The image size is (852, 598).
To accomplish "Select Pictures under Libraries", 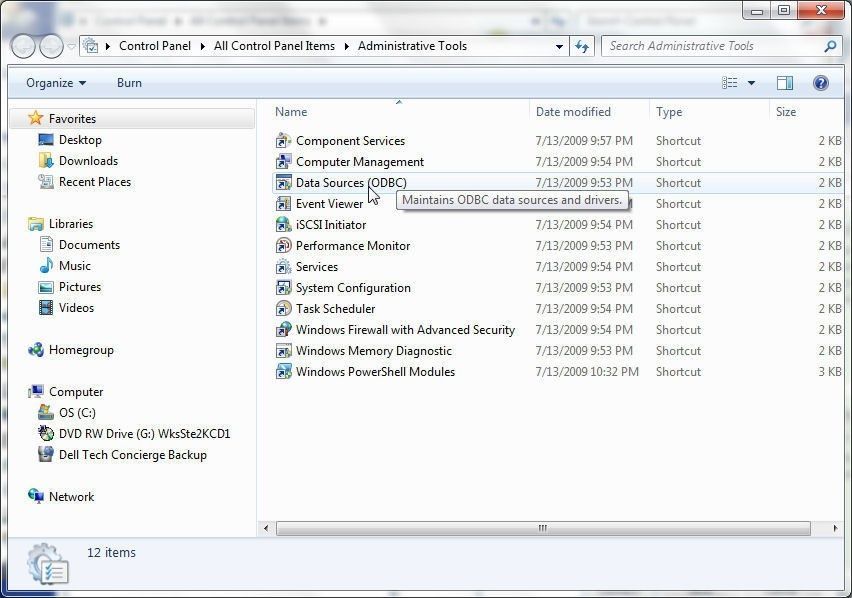I will pyautogui.click(x=80, y=287).
